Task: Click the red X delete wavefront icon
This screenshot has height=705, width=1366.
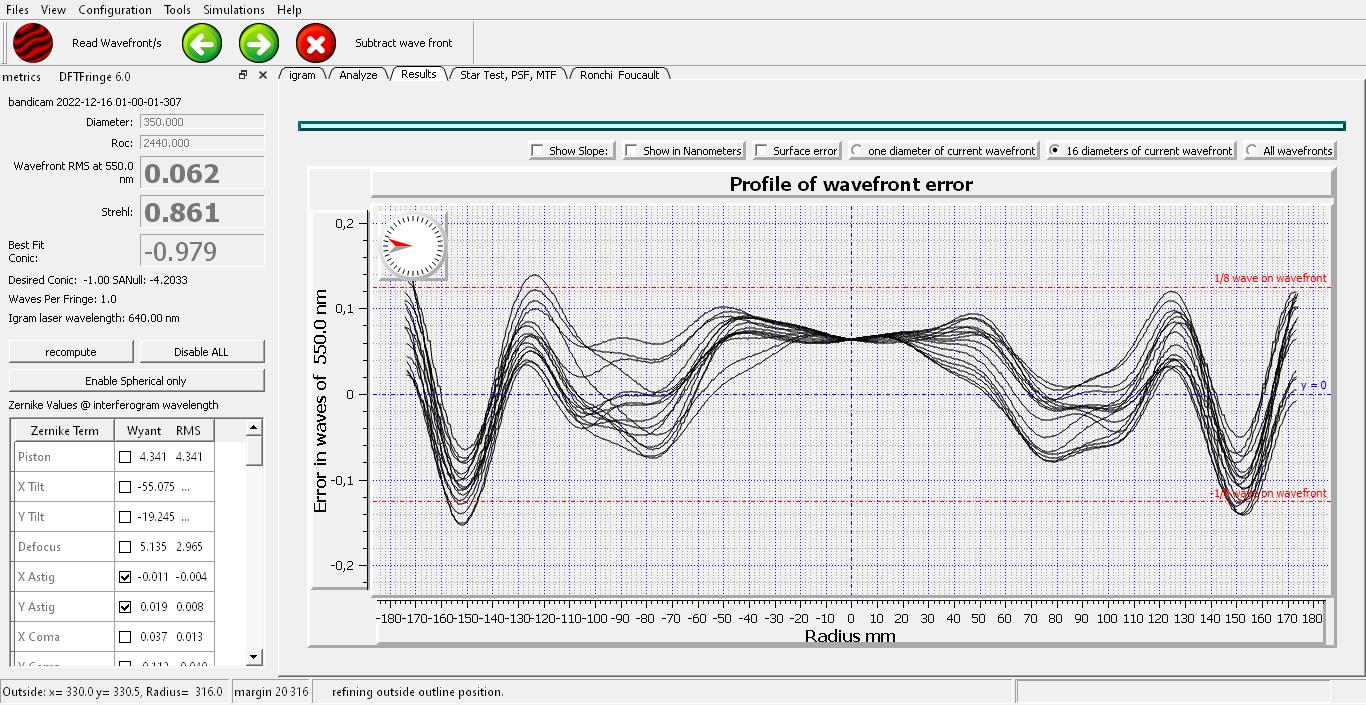Action: click(x=316, y=43)
